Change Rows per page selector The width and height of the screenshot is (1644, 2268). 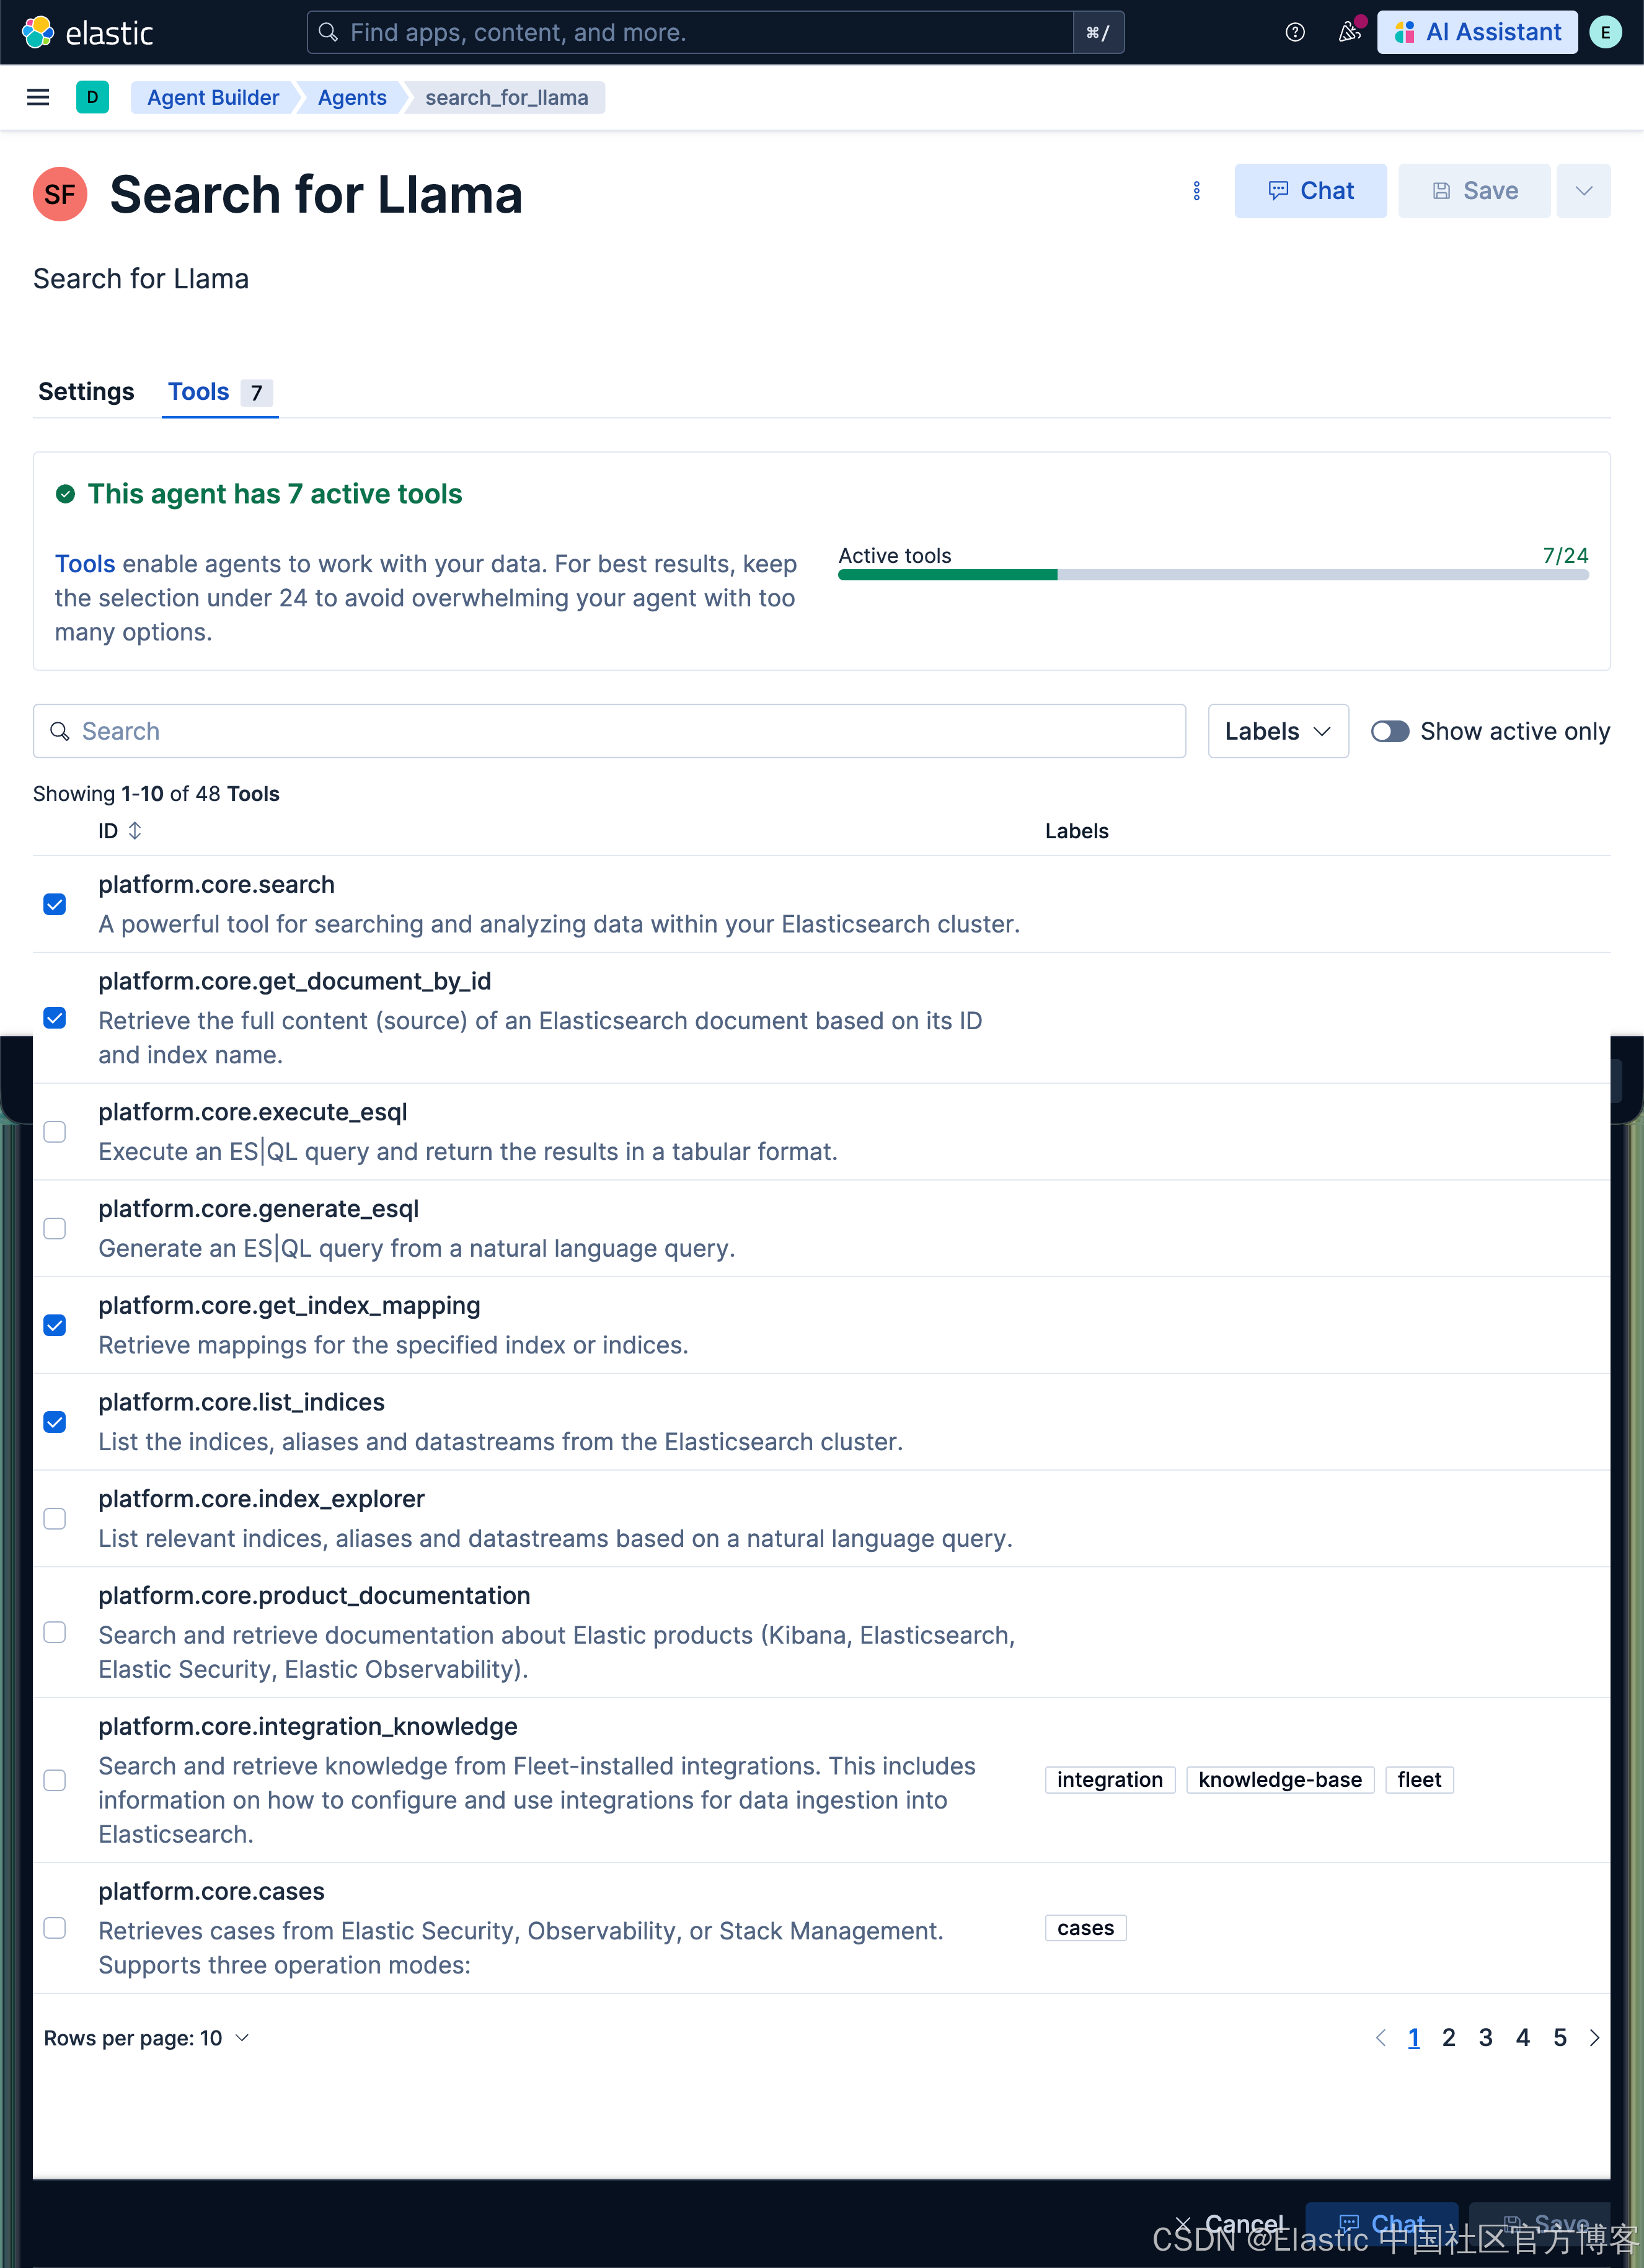[146, 2037]
